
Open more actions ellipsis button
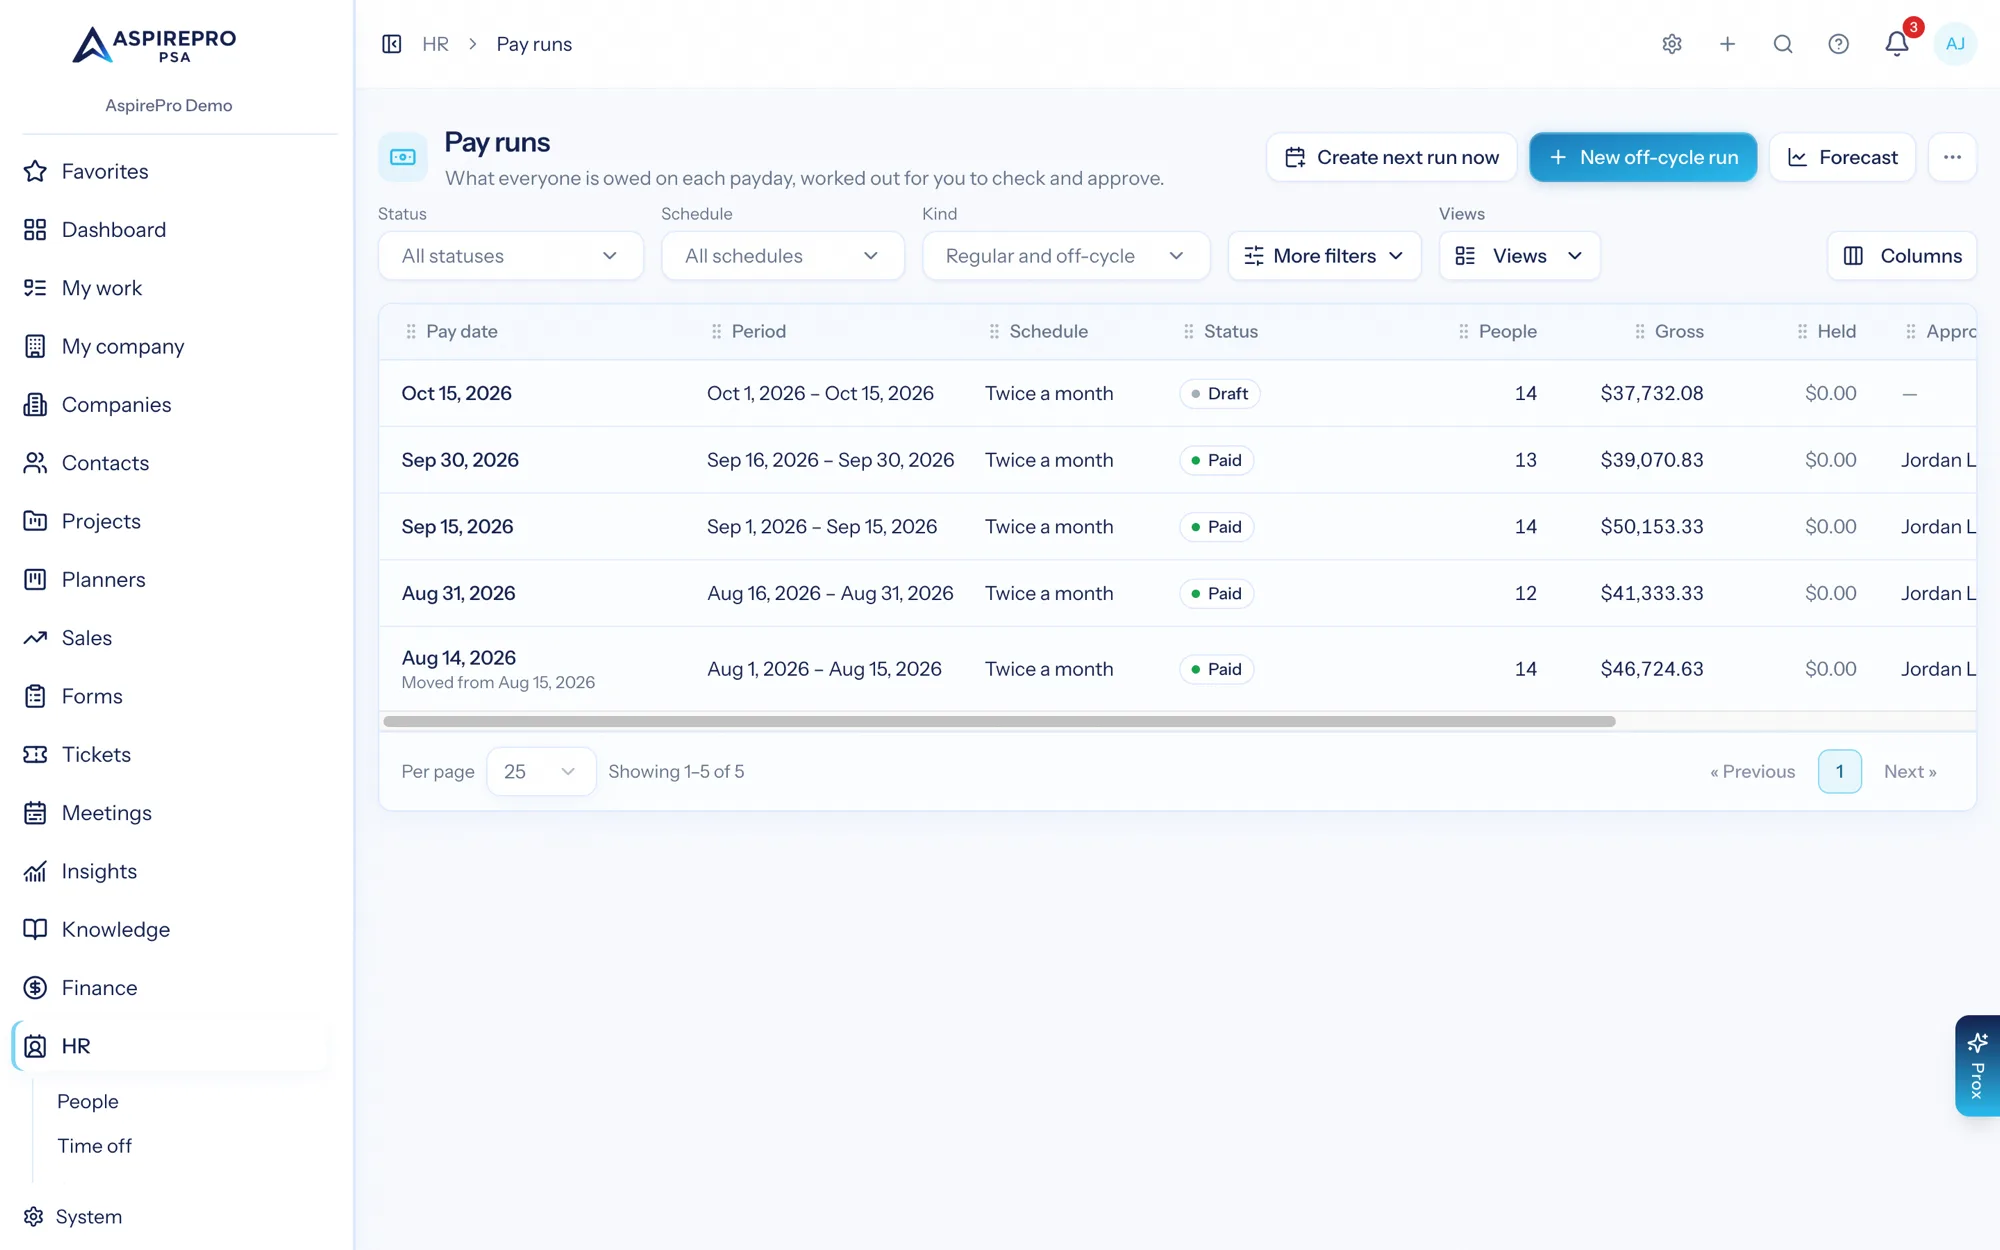coord(1952,157)
